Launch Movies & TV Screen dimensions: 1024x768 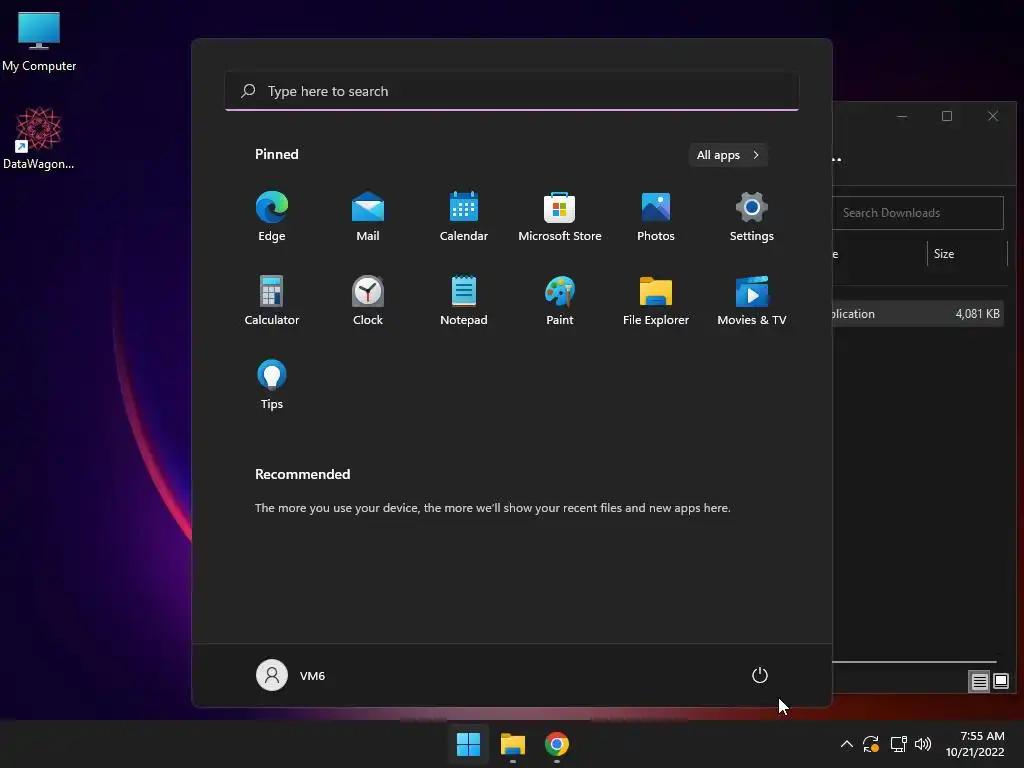click(752, 300)
